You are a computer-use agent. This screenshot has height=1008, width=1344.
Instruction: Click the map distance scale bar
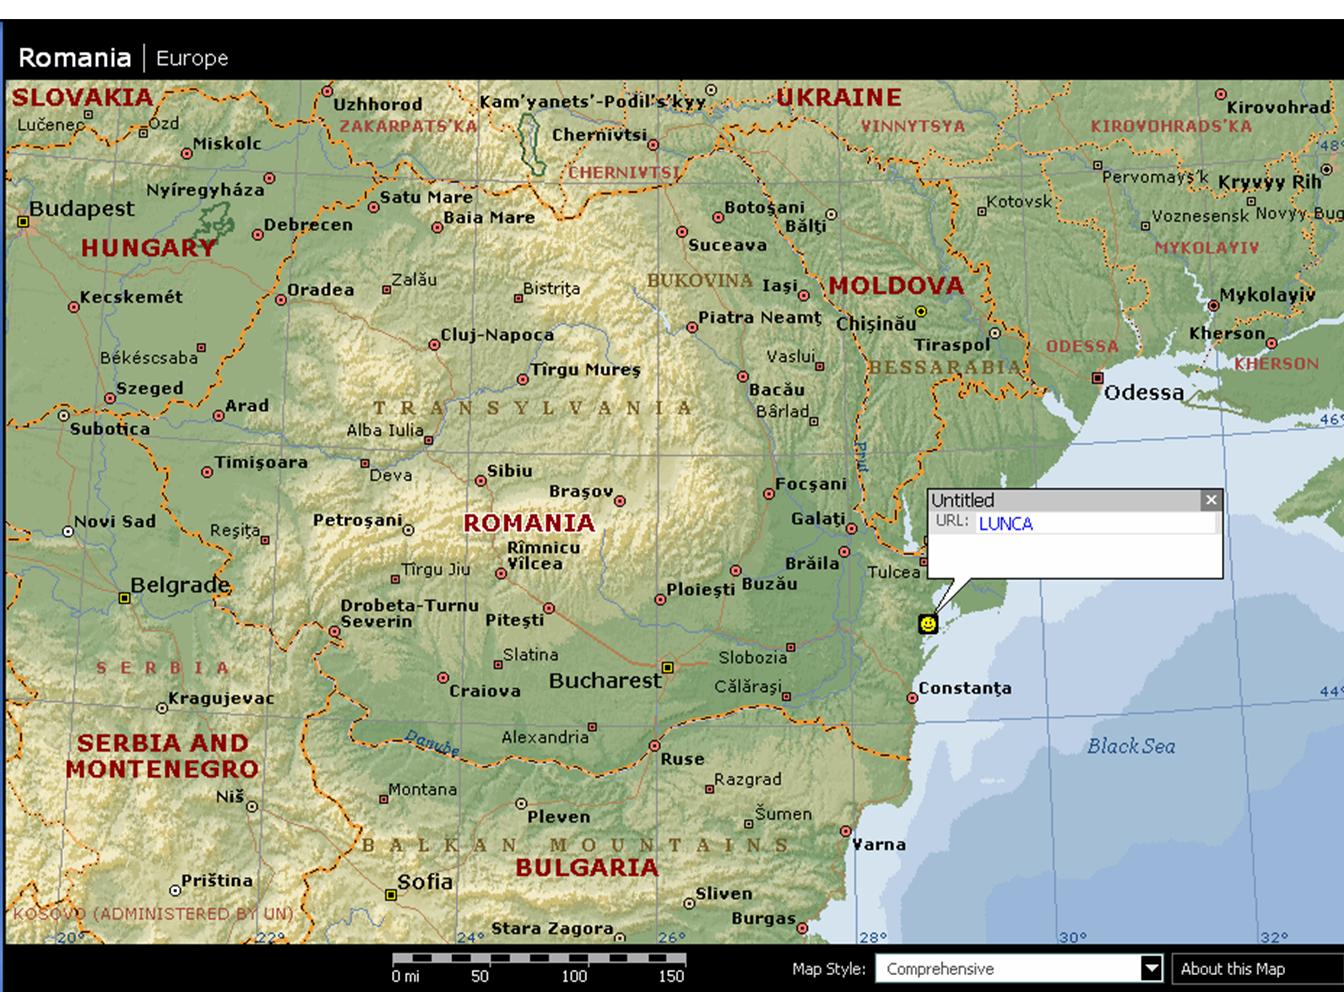pos(538,958)
